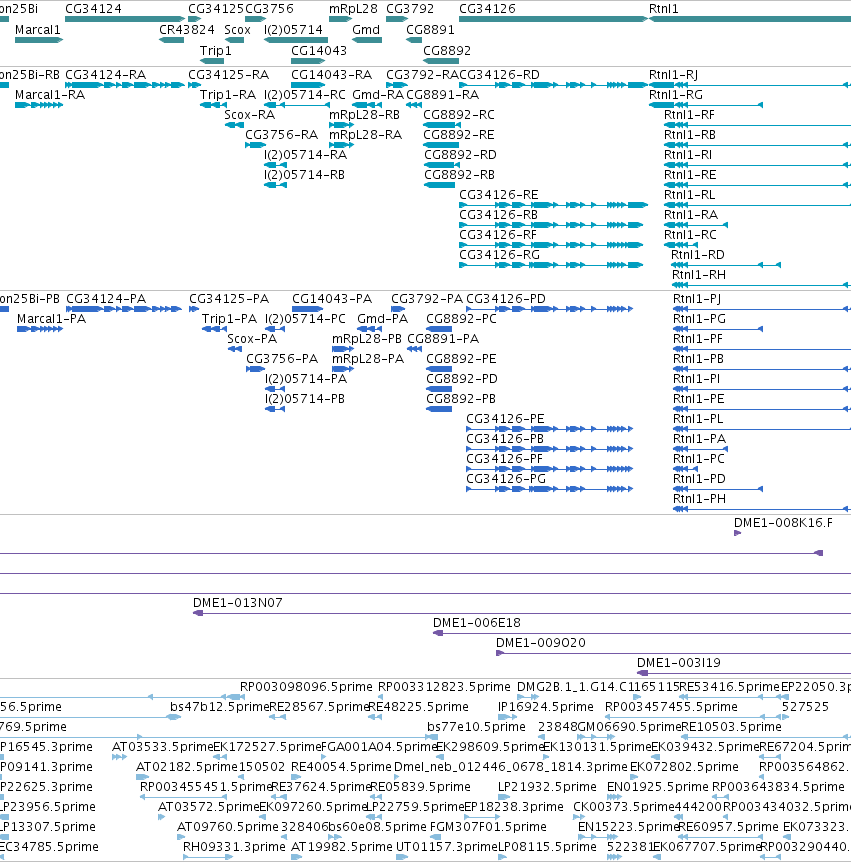Click the Scox-RA transcript label
This screenshot has width=851, height=862.
[x=250, y=115]
